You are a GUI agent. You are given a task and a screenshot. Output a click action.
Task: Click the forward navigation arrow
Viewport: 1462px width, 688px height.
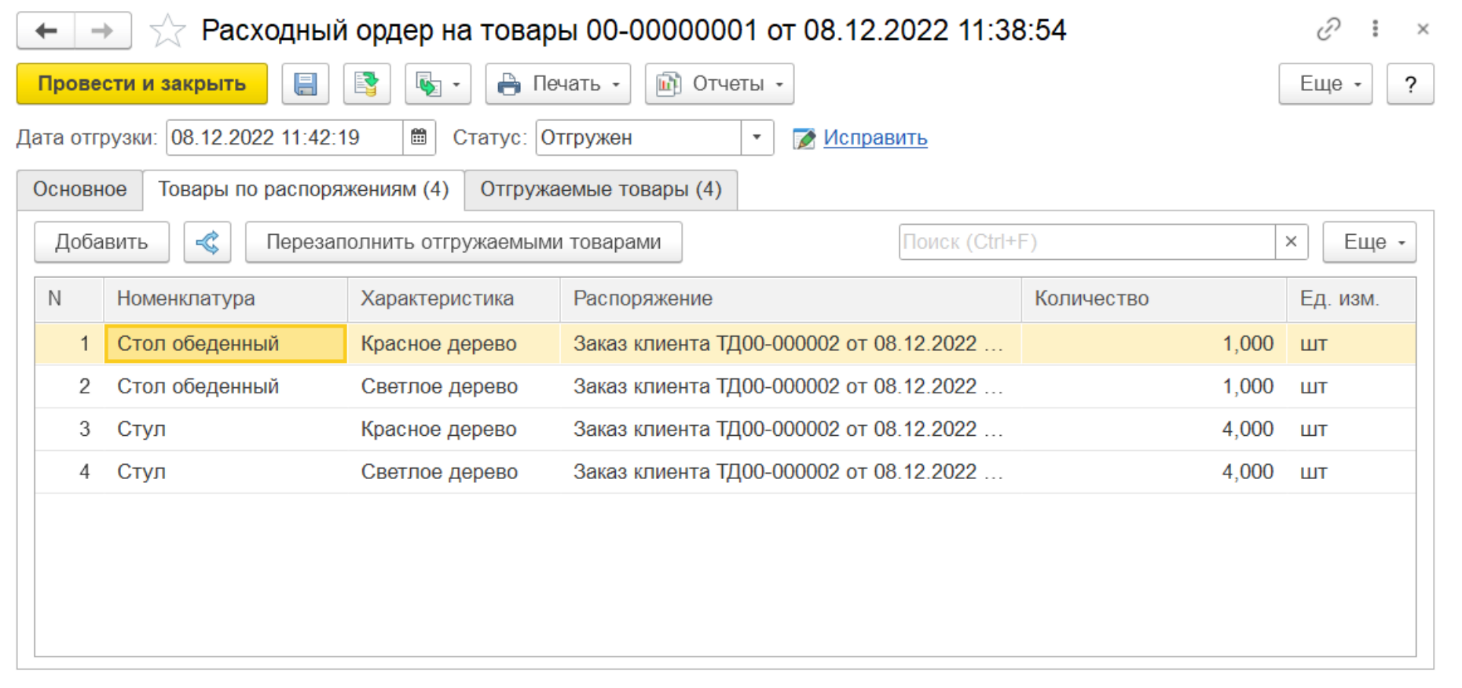click(x=102, y=31)
